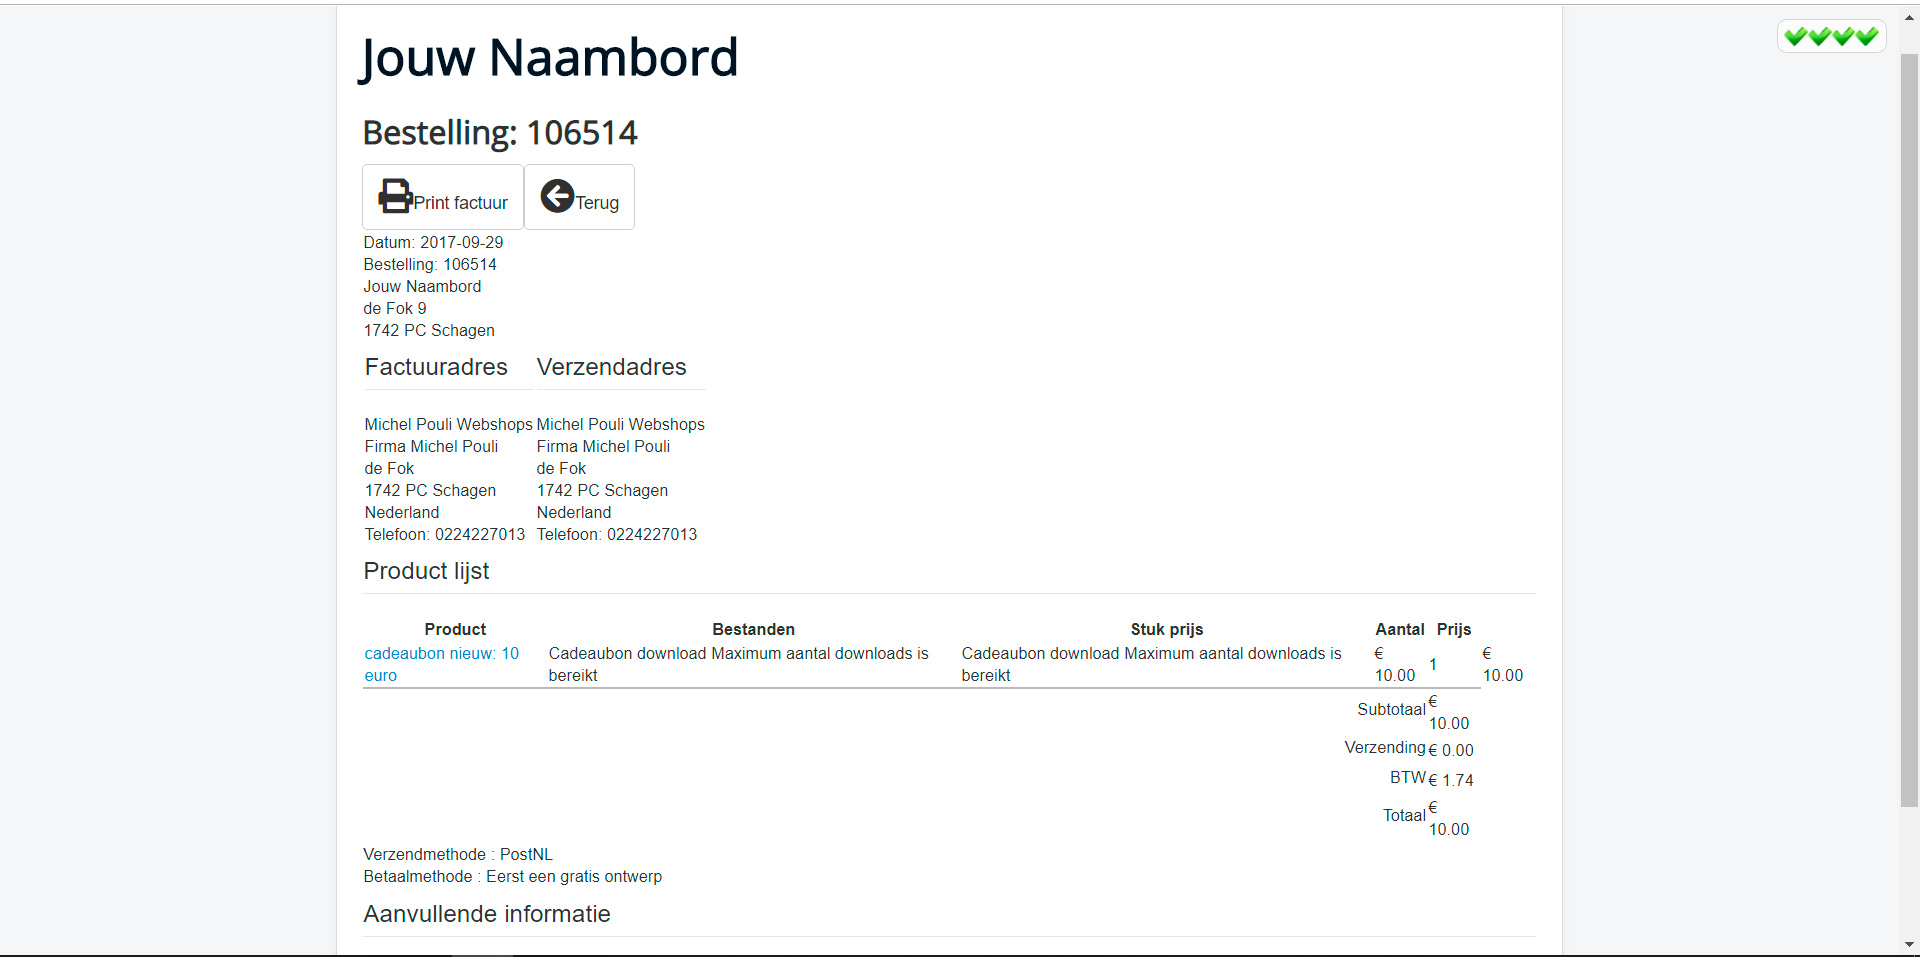Viewport: 1920px width, 957px height.
Task: Select the Verzendadres column heading
Action: [611, 367]
